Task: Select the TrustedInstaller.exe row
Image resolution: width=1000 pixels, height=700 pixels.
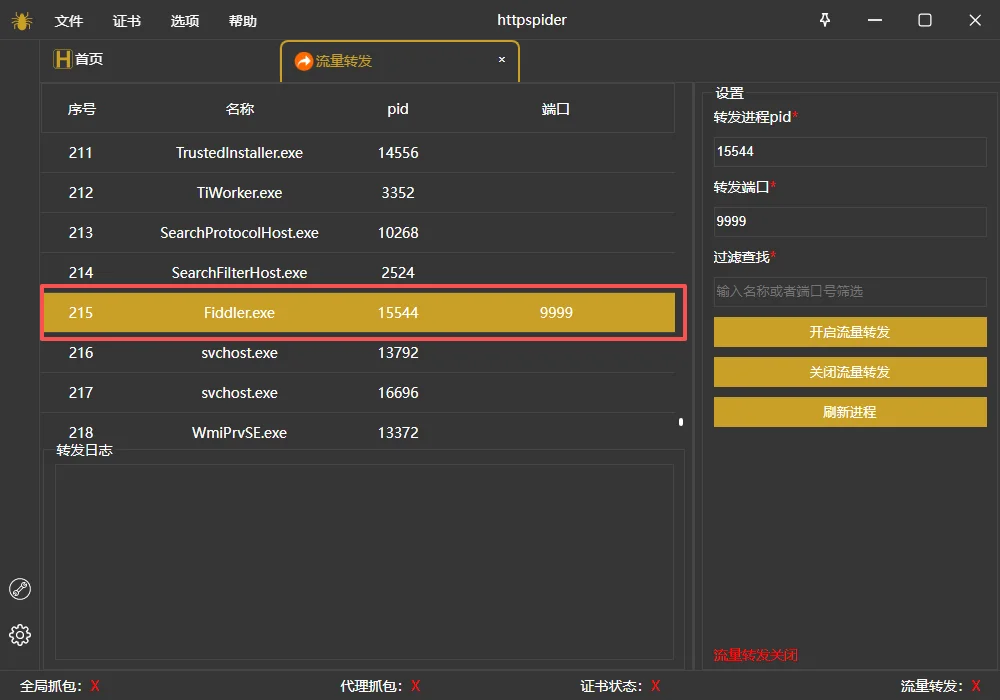Action: click(x=358, y=153)
